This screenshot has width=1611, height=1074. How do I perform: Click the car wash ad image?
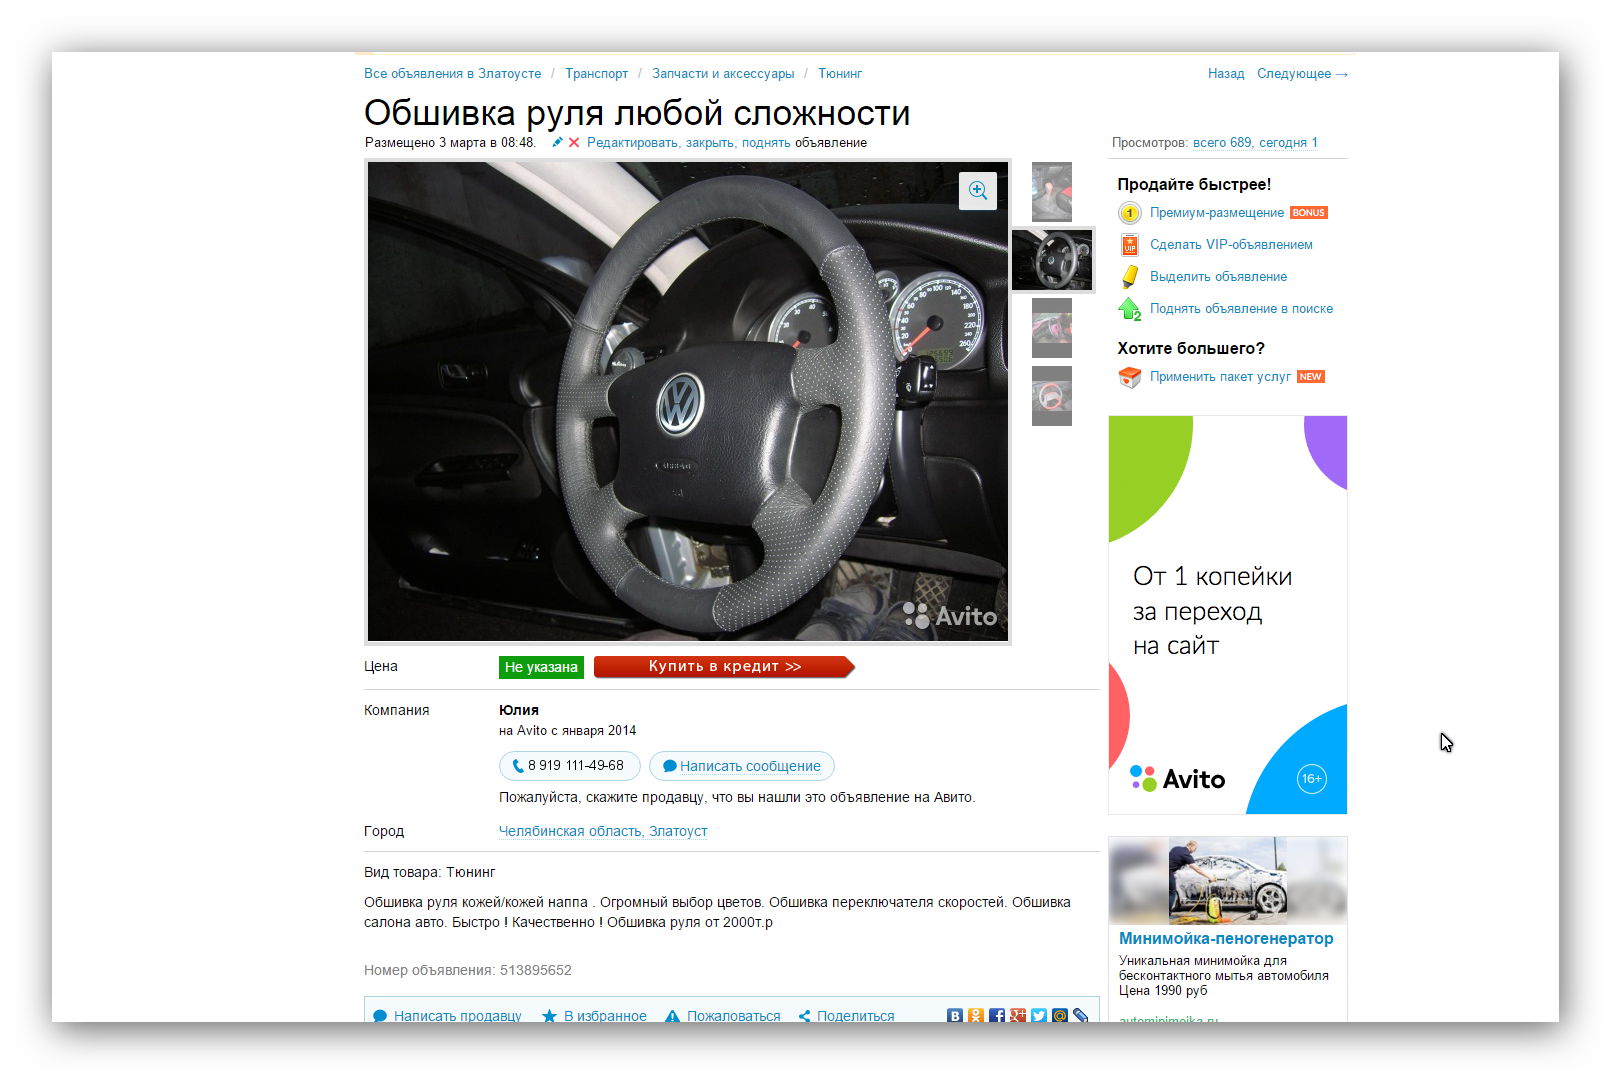click(1228, 880)
